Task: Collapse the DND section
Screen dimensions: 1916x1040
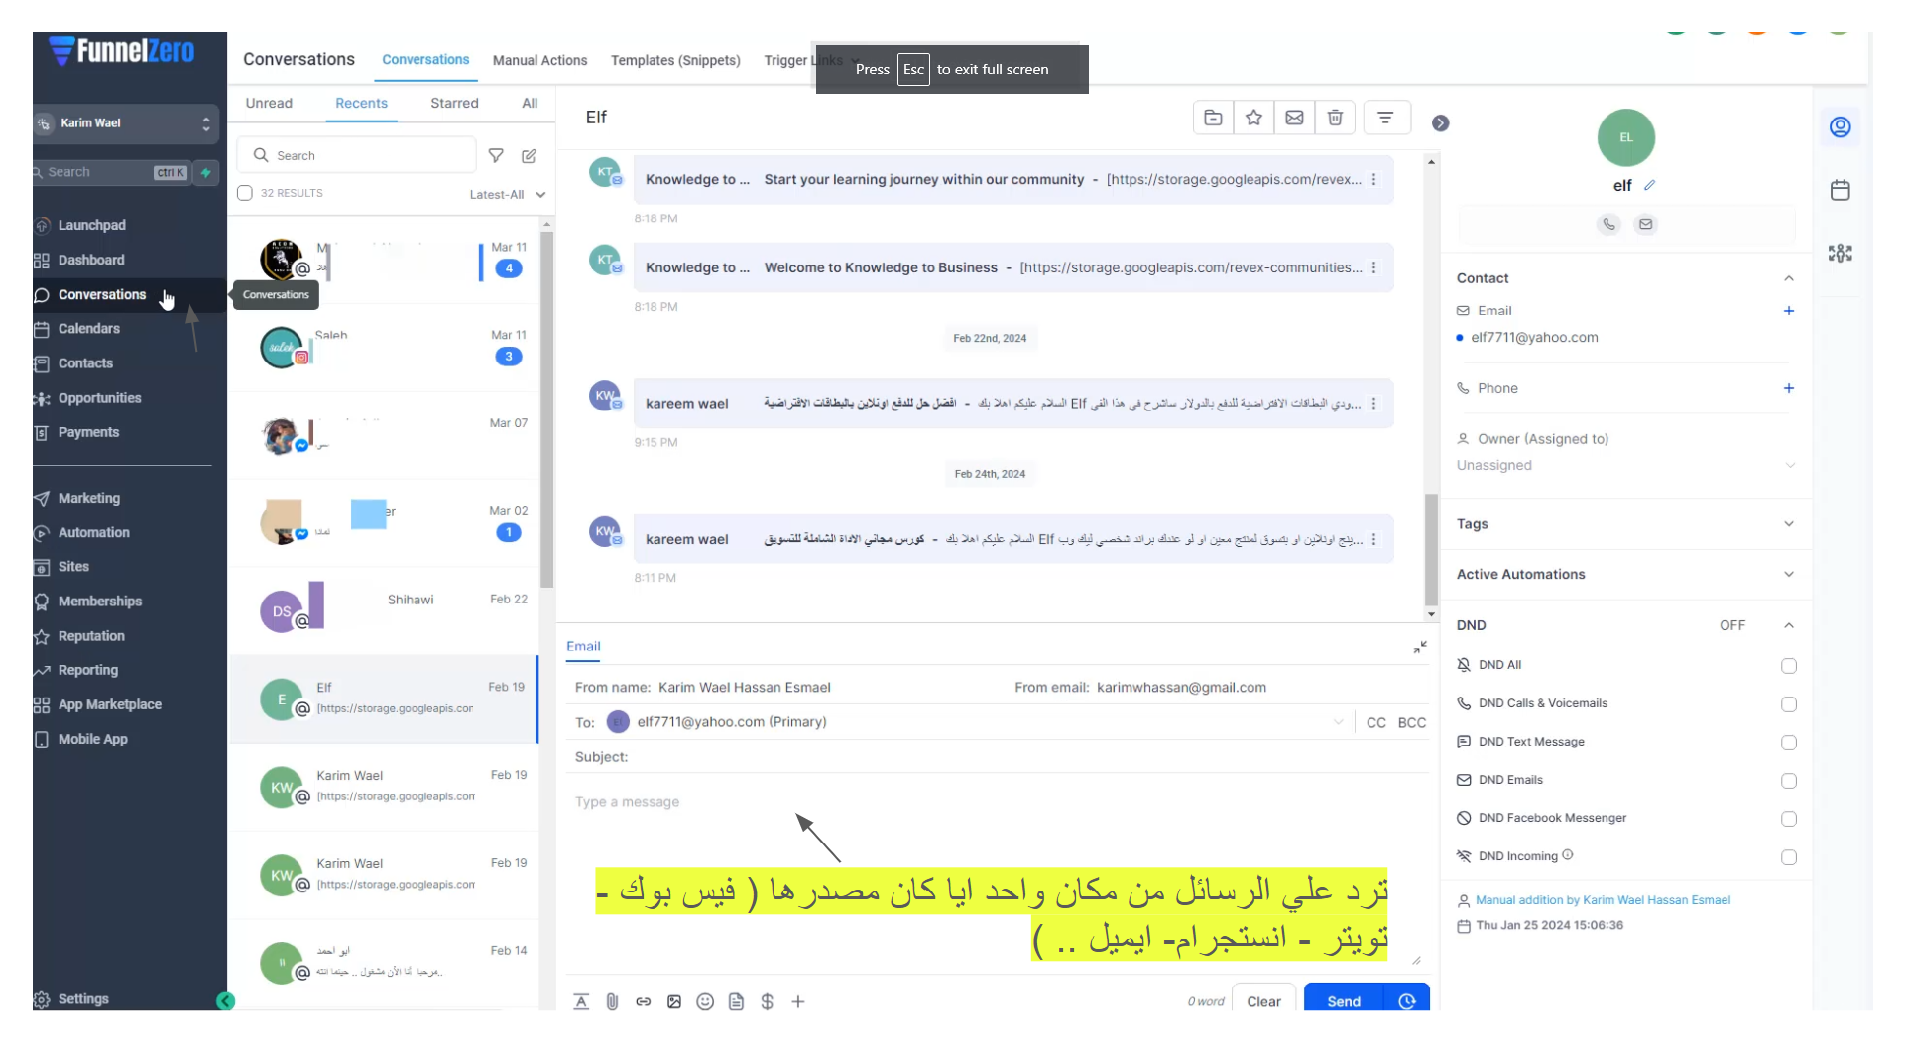Action: point(1788,625)
